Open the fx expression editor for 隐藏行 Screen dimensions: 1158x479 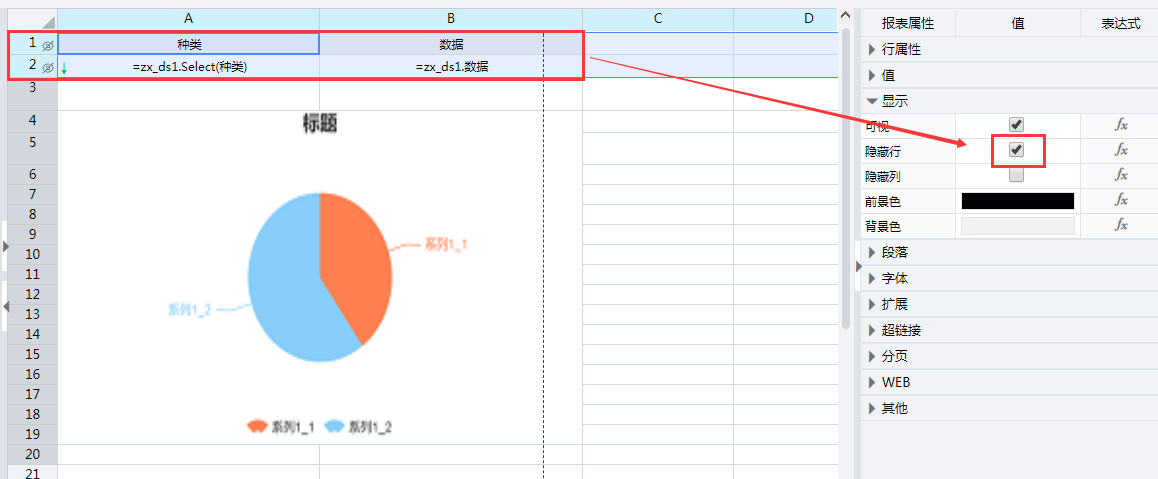coord(1120,150)
